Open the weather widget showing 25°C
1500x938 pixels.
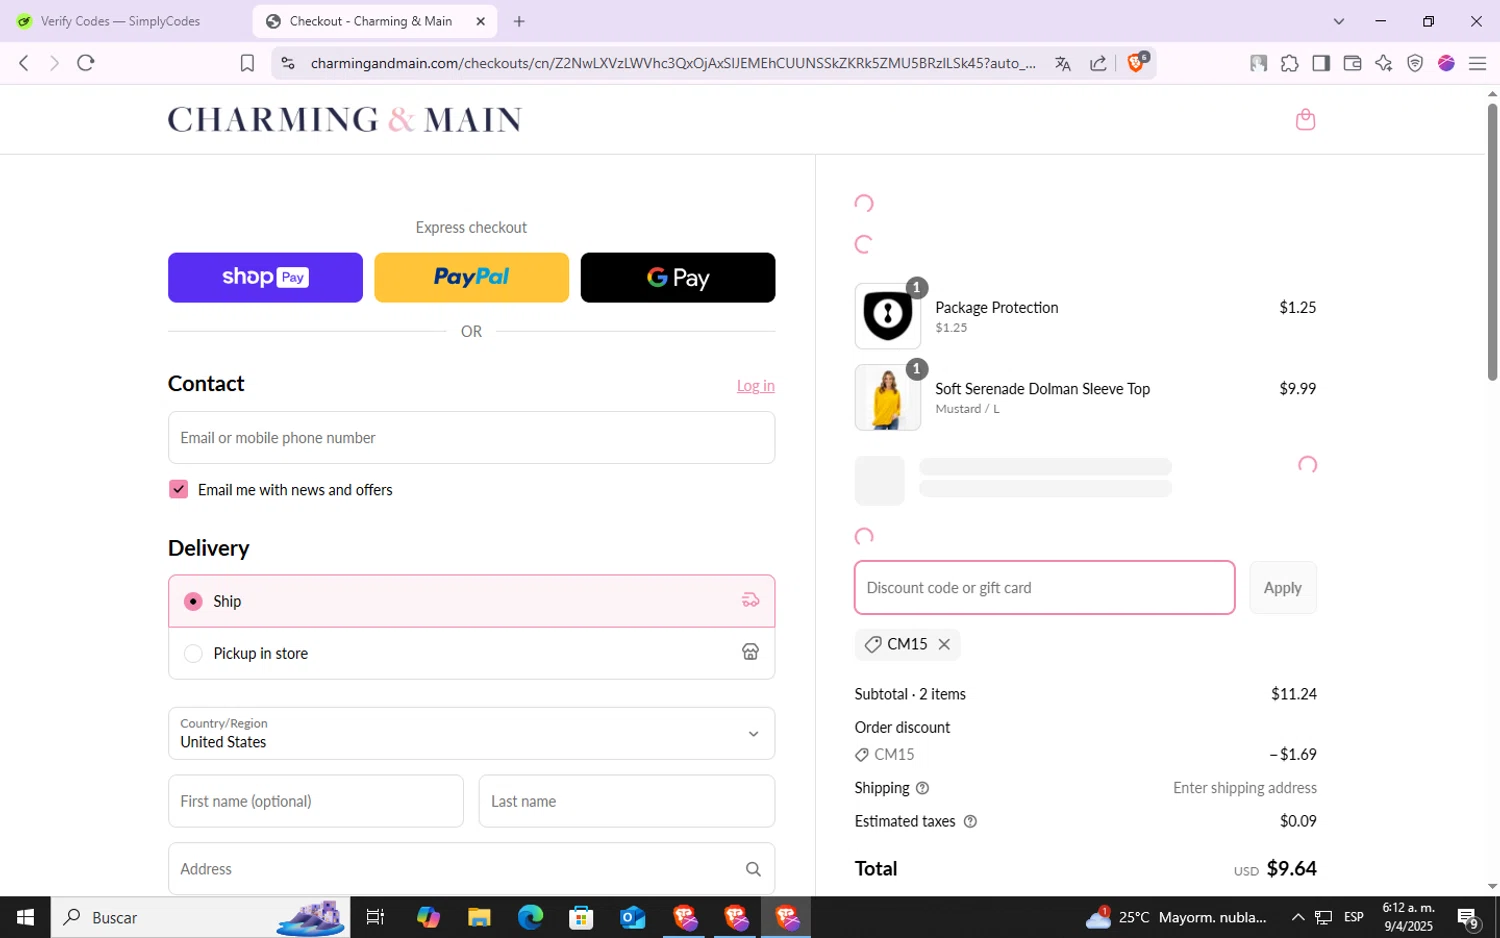click(1177, 917)
